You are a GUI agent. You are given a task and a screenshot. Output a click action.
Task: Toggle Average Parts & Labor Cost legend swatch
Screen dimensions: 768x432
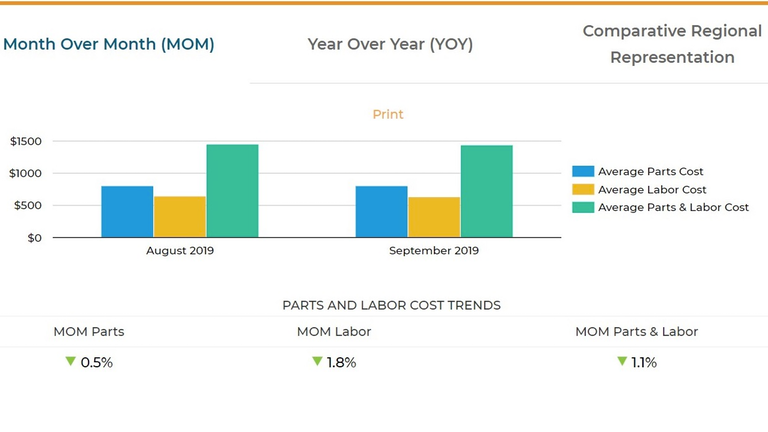[583, 208]
